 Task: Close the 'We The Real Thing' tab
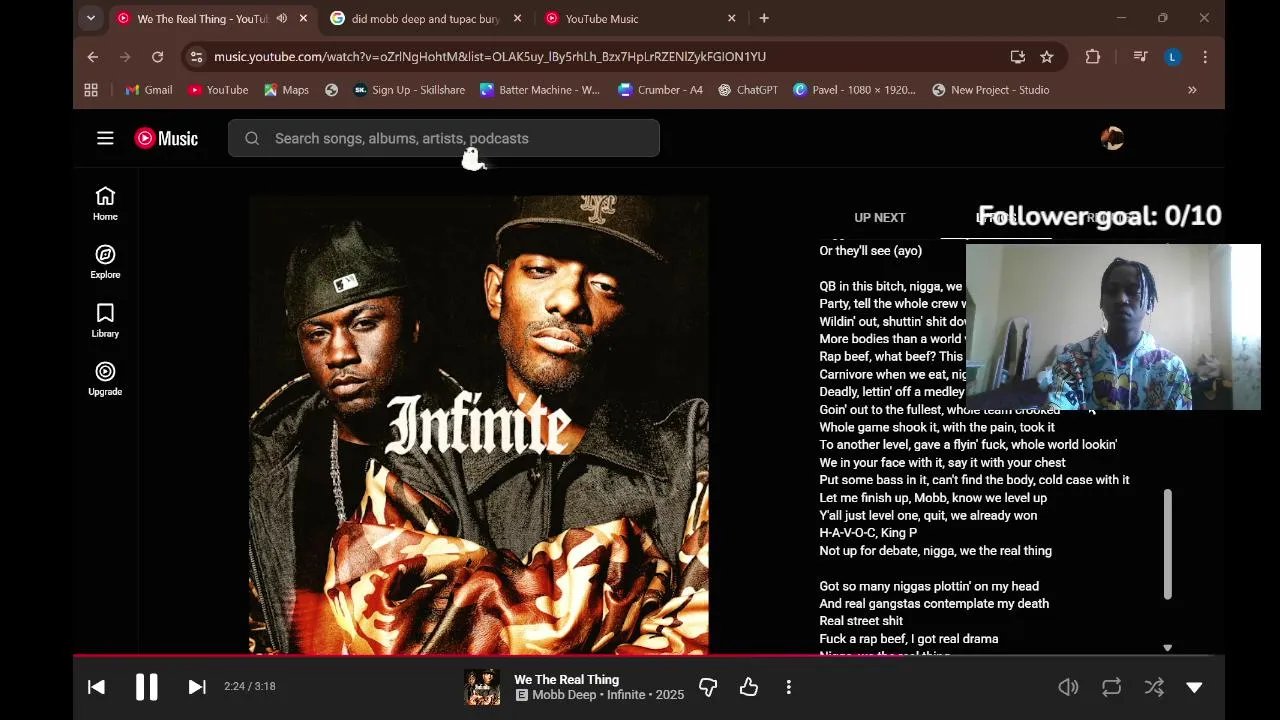(x=303, y=18)
